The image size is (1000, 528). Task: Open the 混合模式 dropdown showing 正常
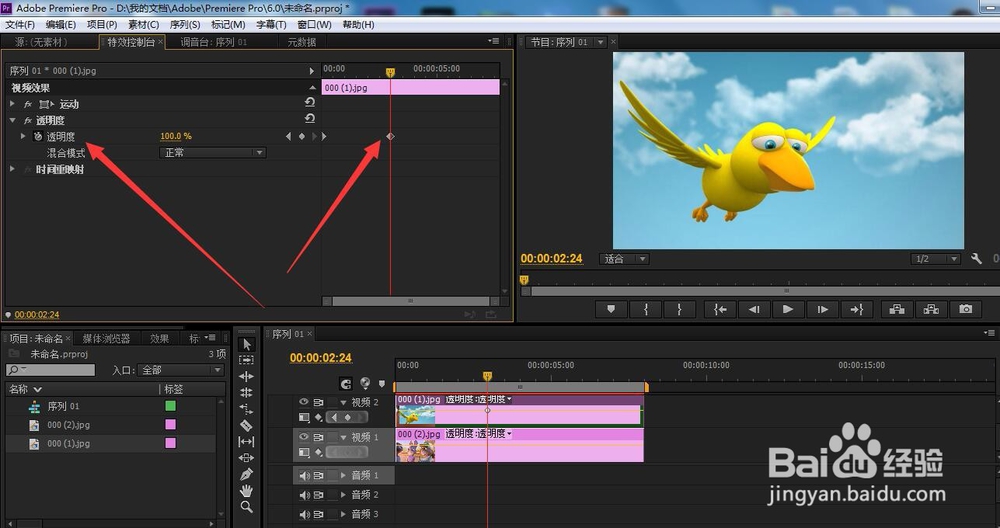click(212, 152)
